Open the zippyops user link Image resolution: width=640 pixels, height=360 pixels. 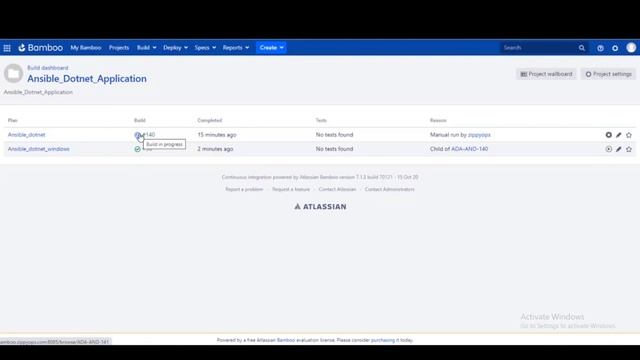pos(479,135)
